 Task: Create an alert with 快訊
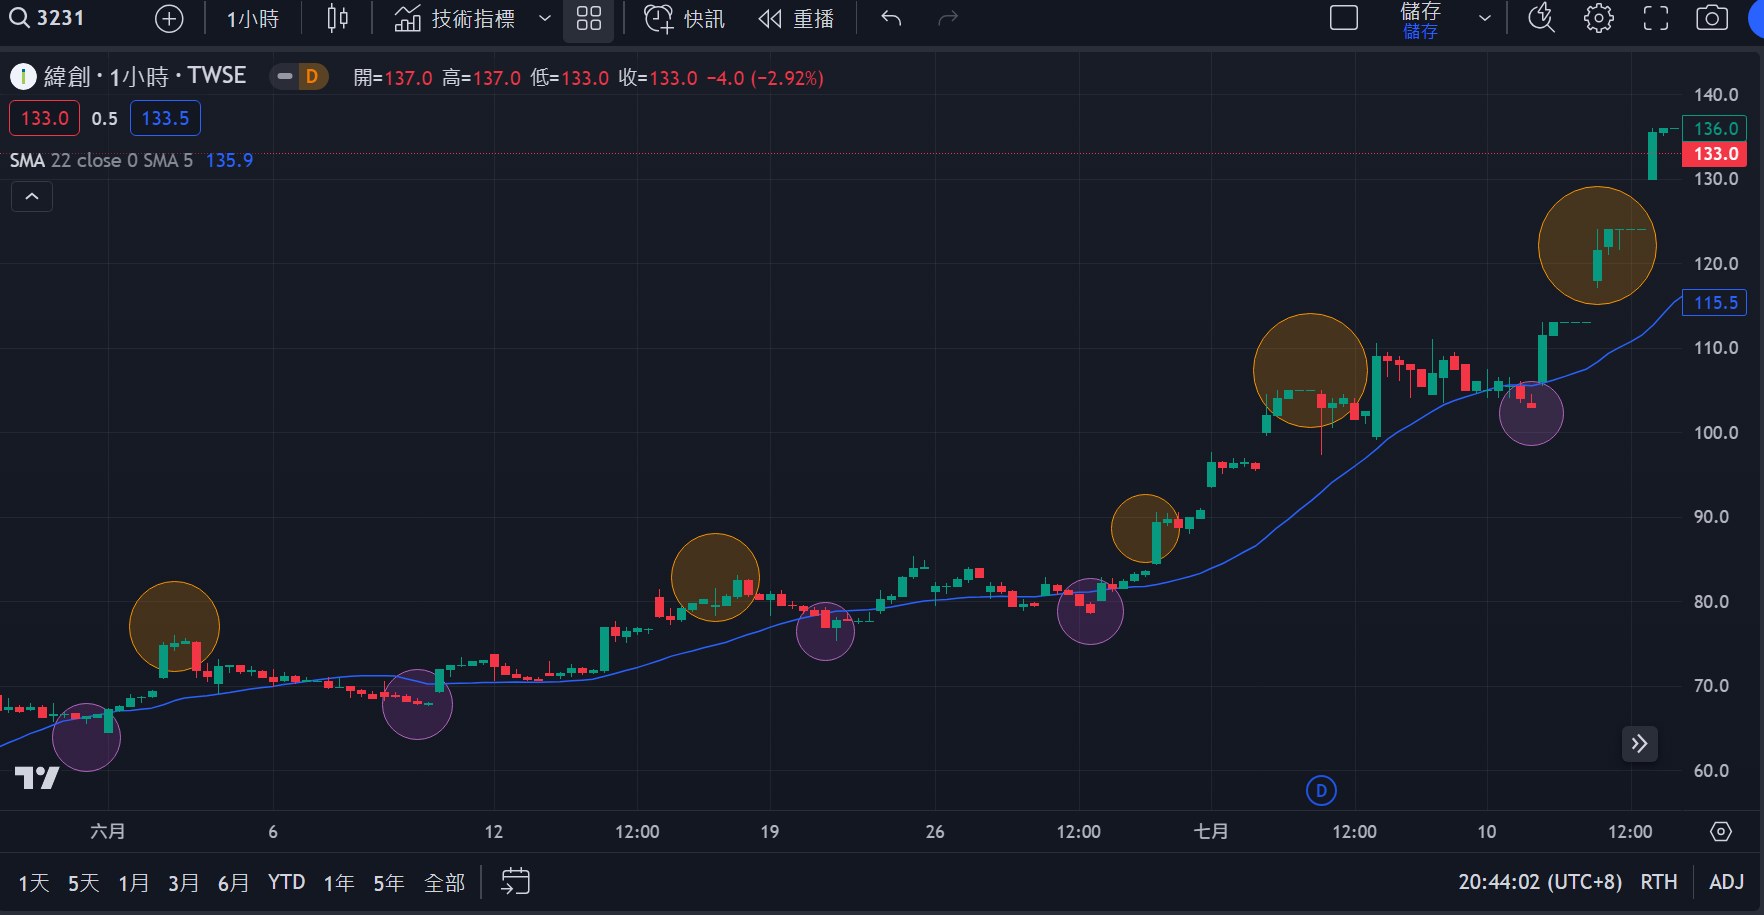(685, 19)
